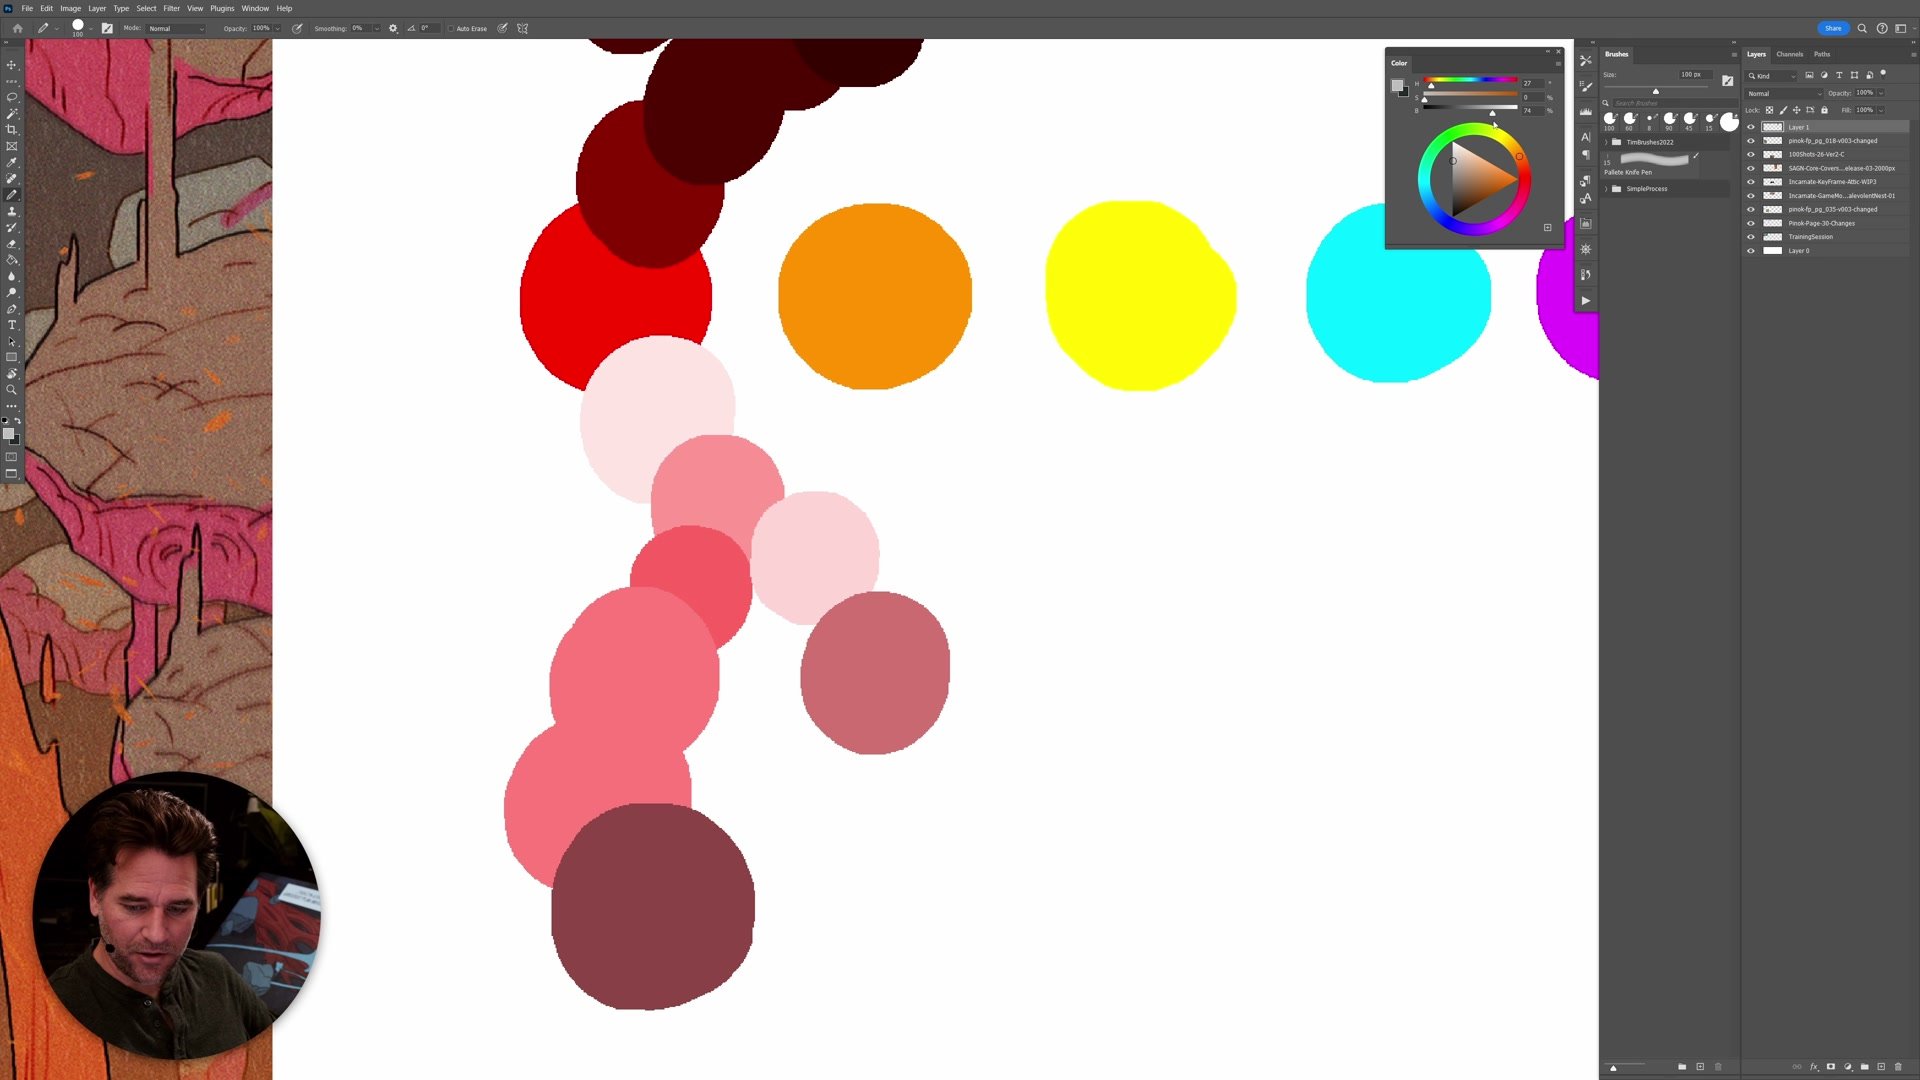Select the Move tool
Screen dimensions: 1920x1080
pos(12,65)
